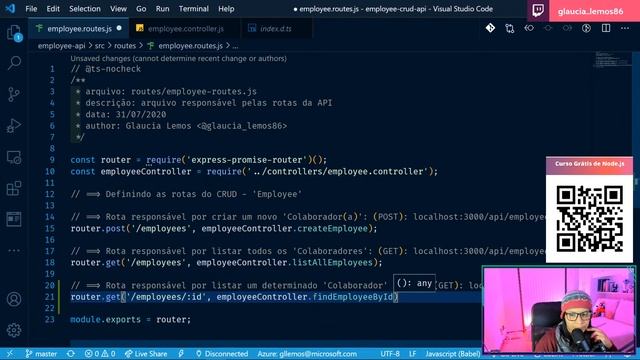The image size is (640, 360).
Task: Open the Help menu
Action: 226,9
